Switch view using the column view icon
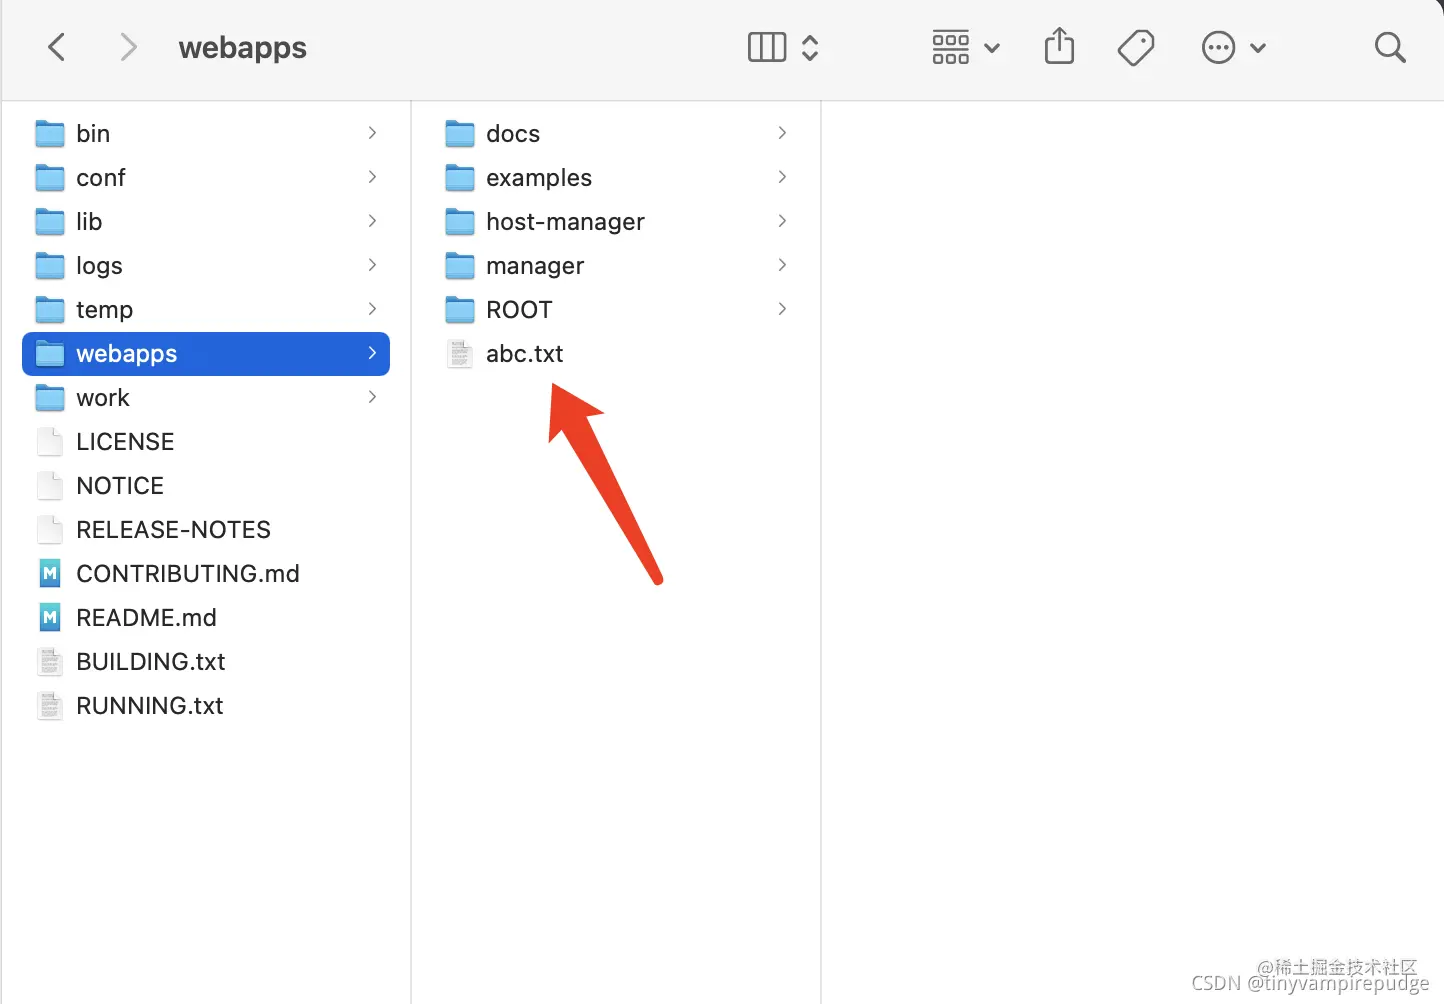Image resolution: width=1444 pixels, height=1004 pixels. click(767, 47)
